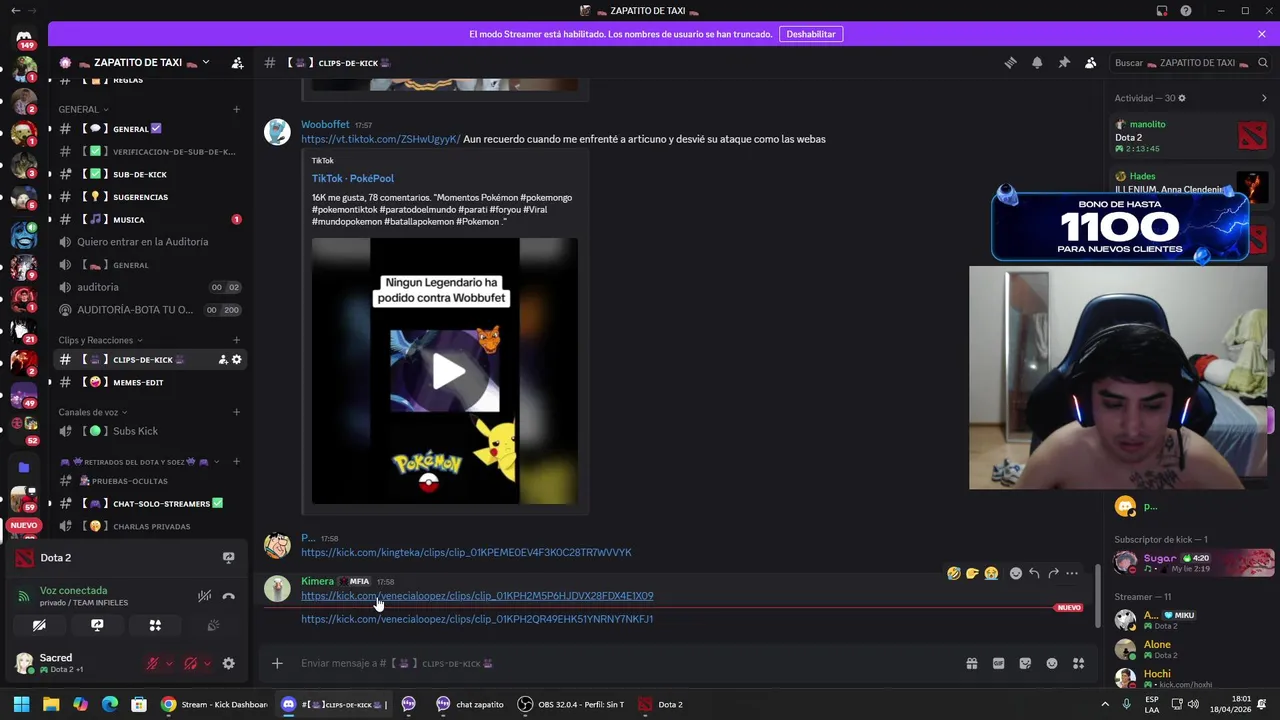The image size is (1280, 720).
Task: Open Discord from the Windows taskbar
Action: (x=334, y=704)
